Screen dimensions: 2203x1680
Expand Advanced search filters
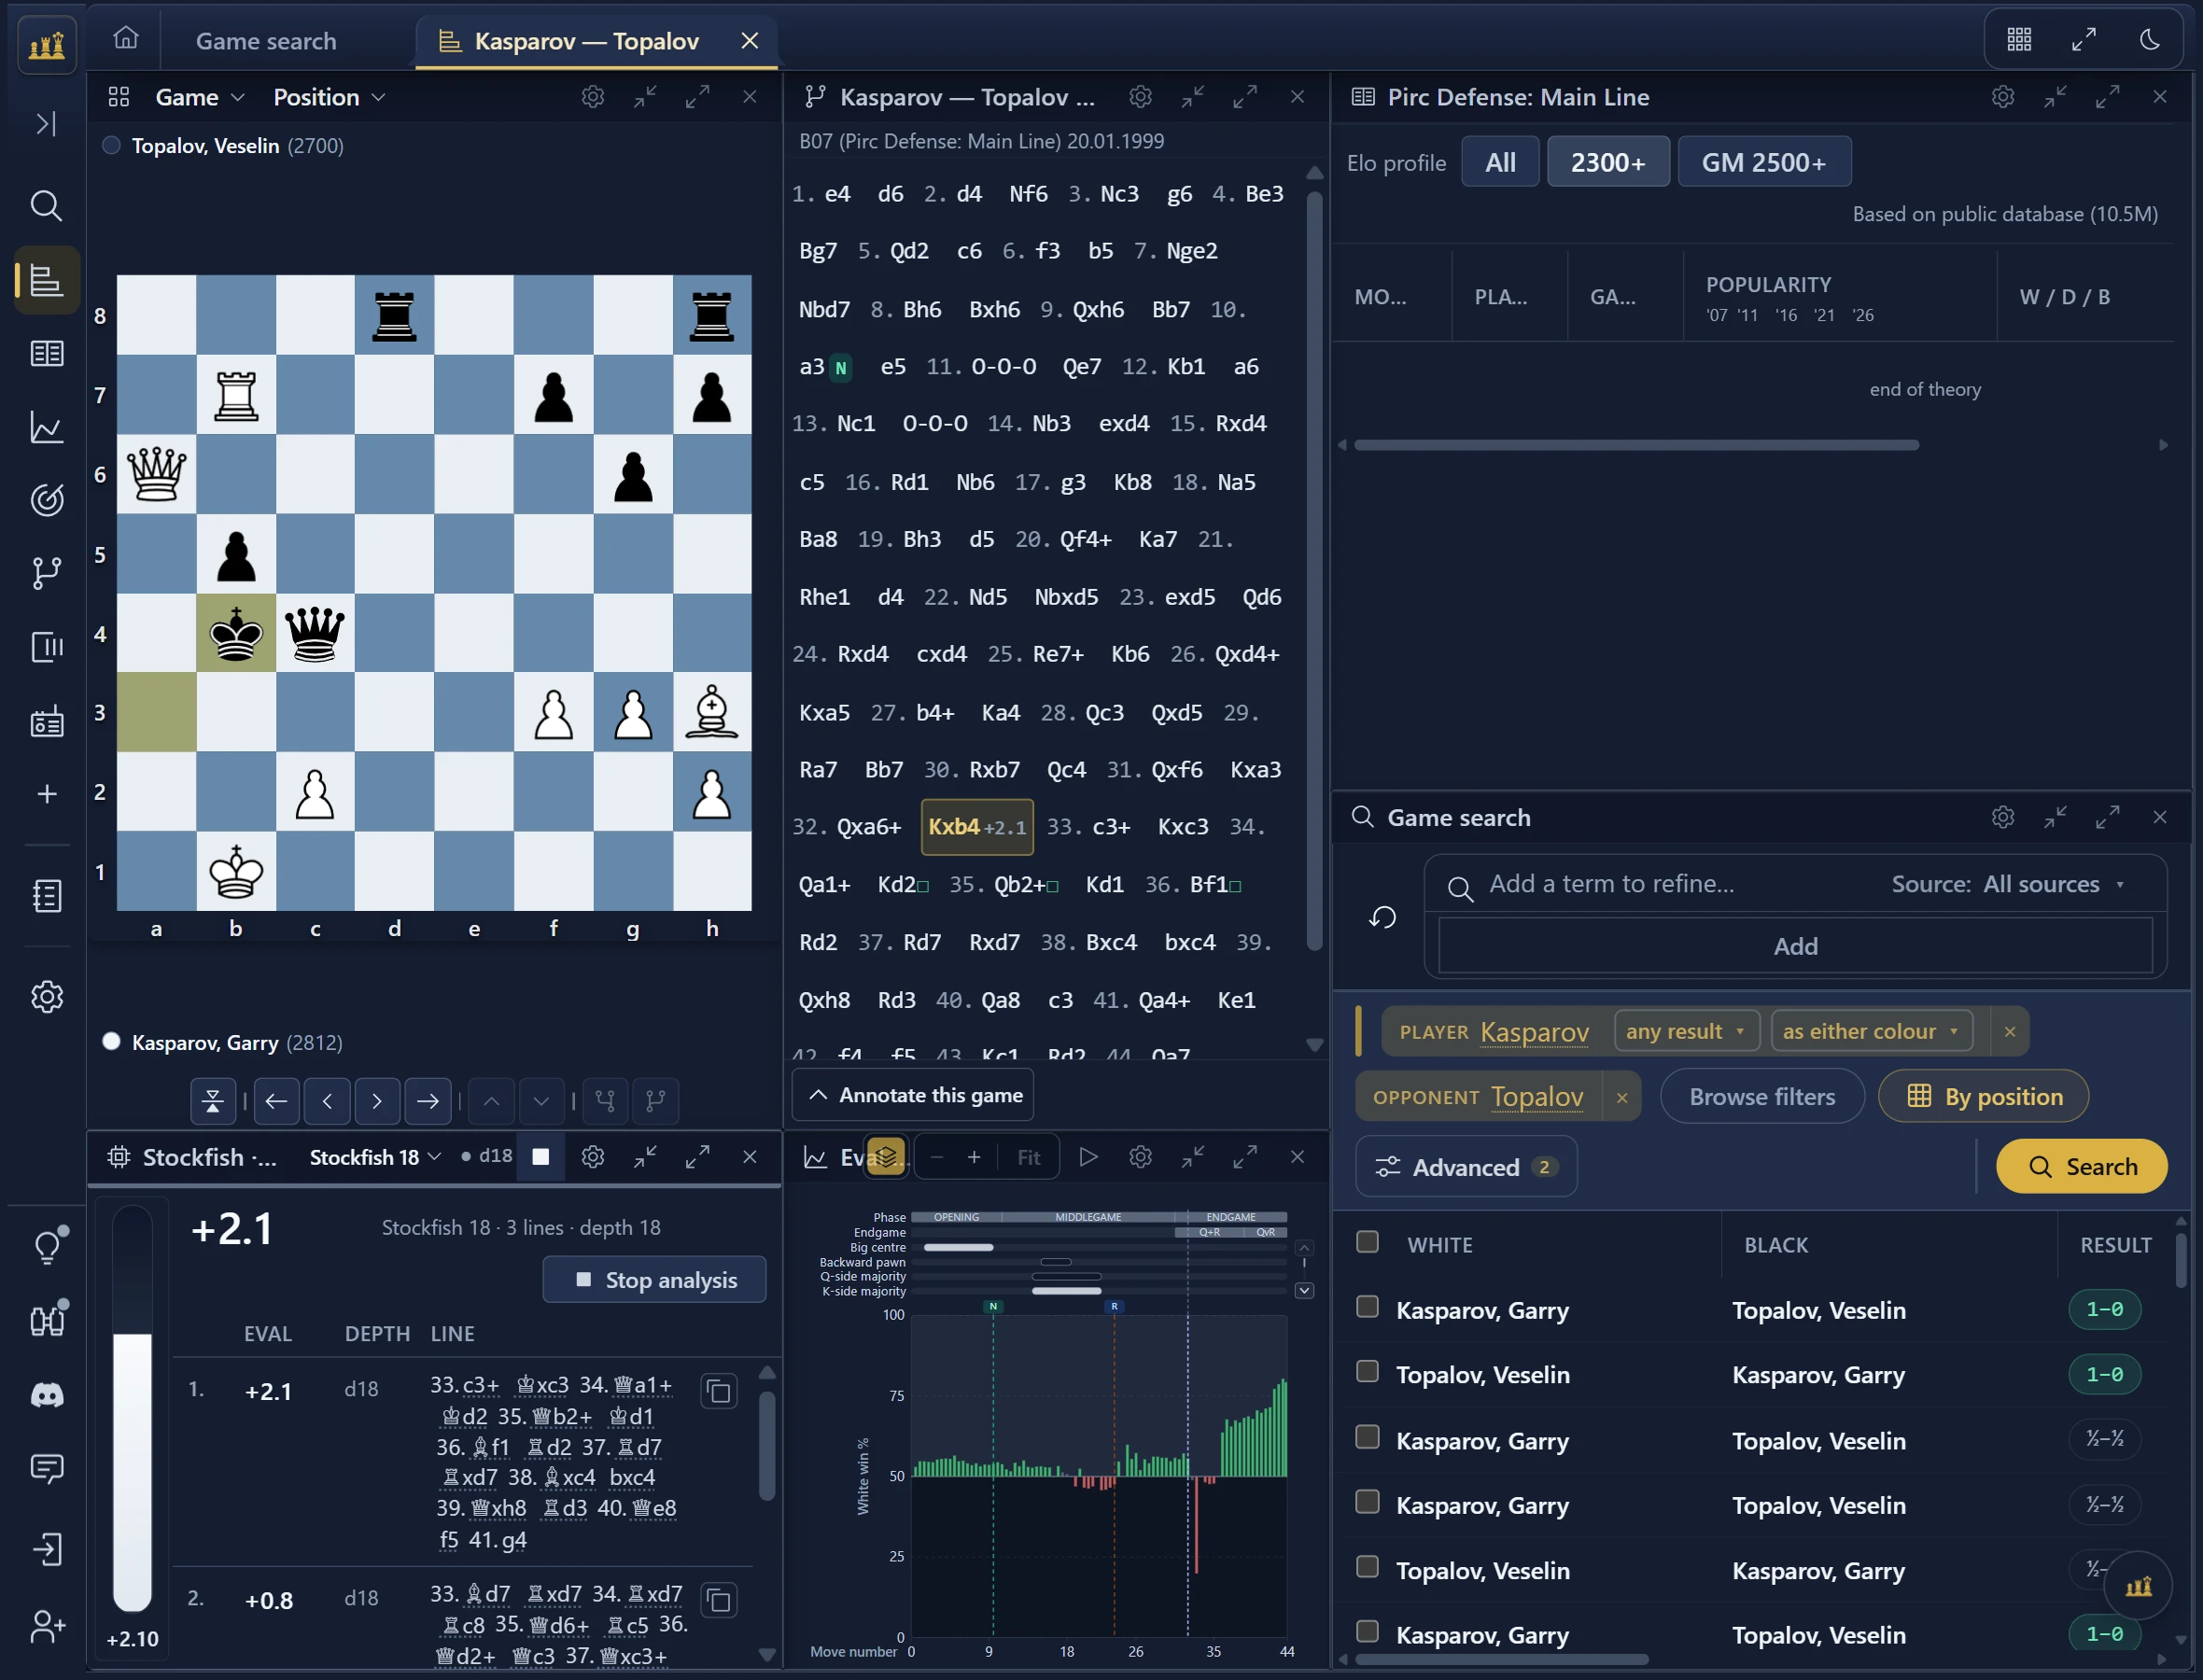tap(1465, 1167)
